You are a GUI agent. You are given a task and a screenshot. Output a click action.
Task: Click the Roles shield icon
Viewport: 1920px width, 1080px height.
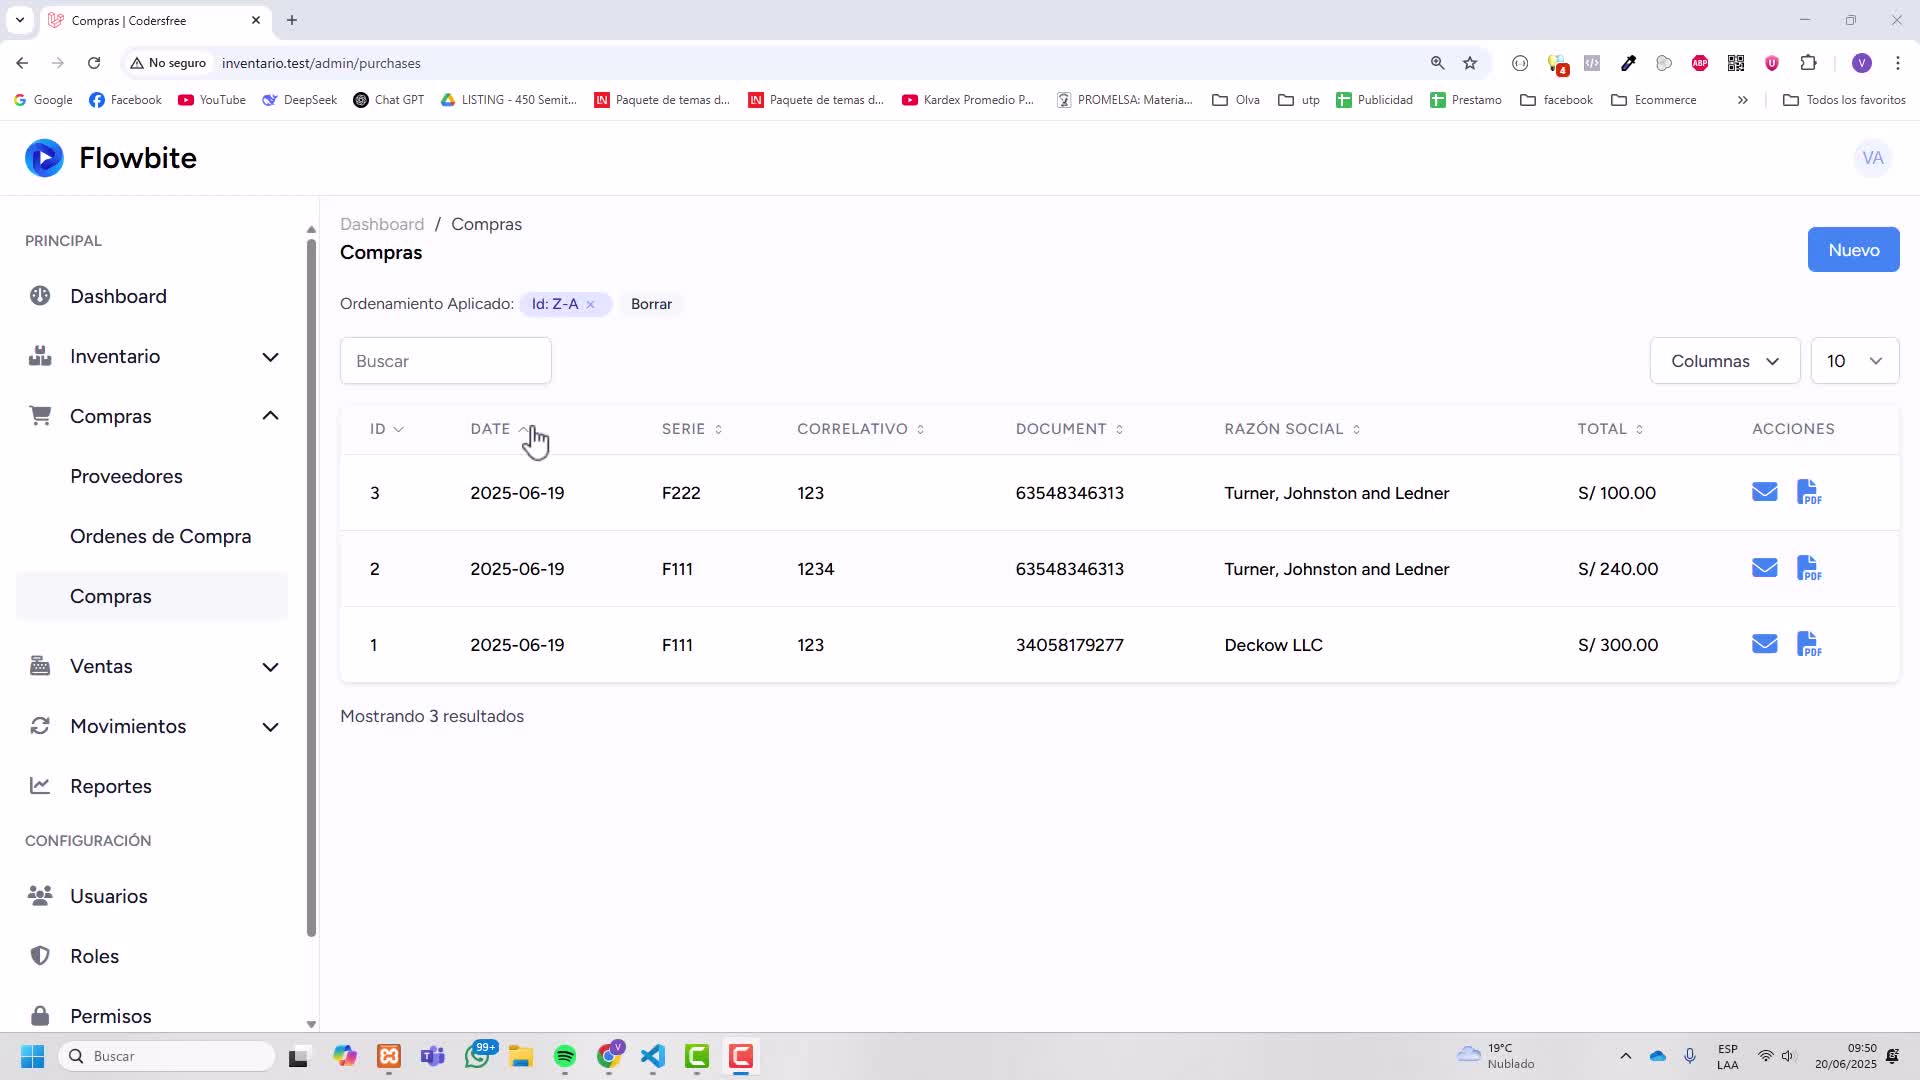40,956
